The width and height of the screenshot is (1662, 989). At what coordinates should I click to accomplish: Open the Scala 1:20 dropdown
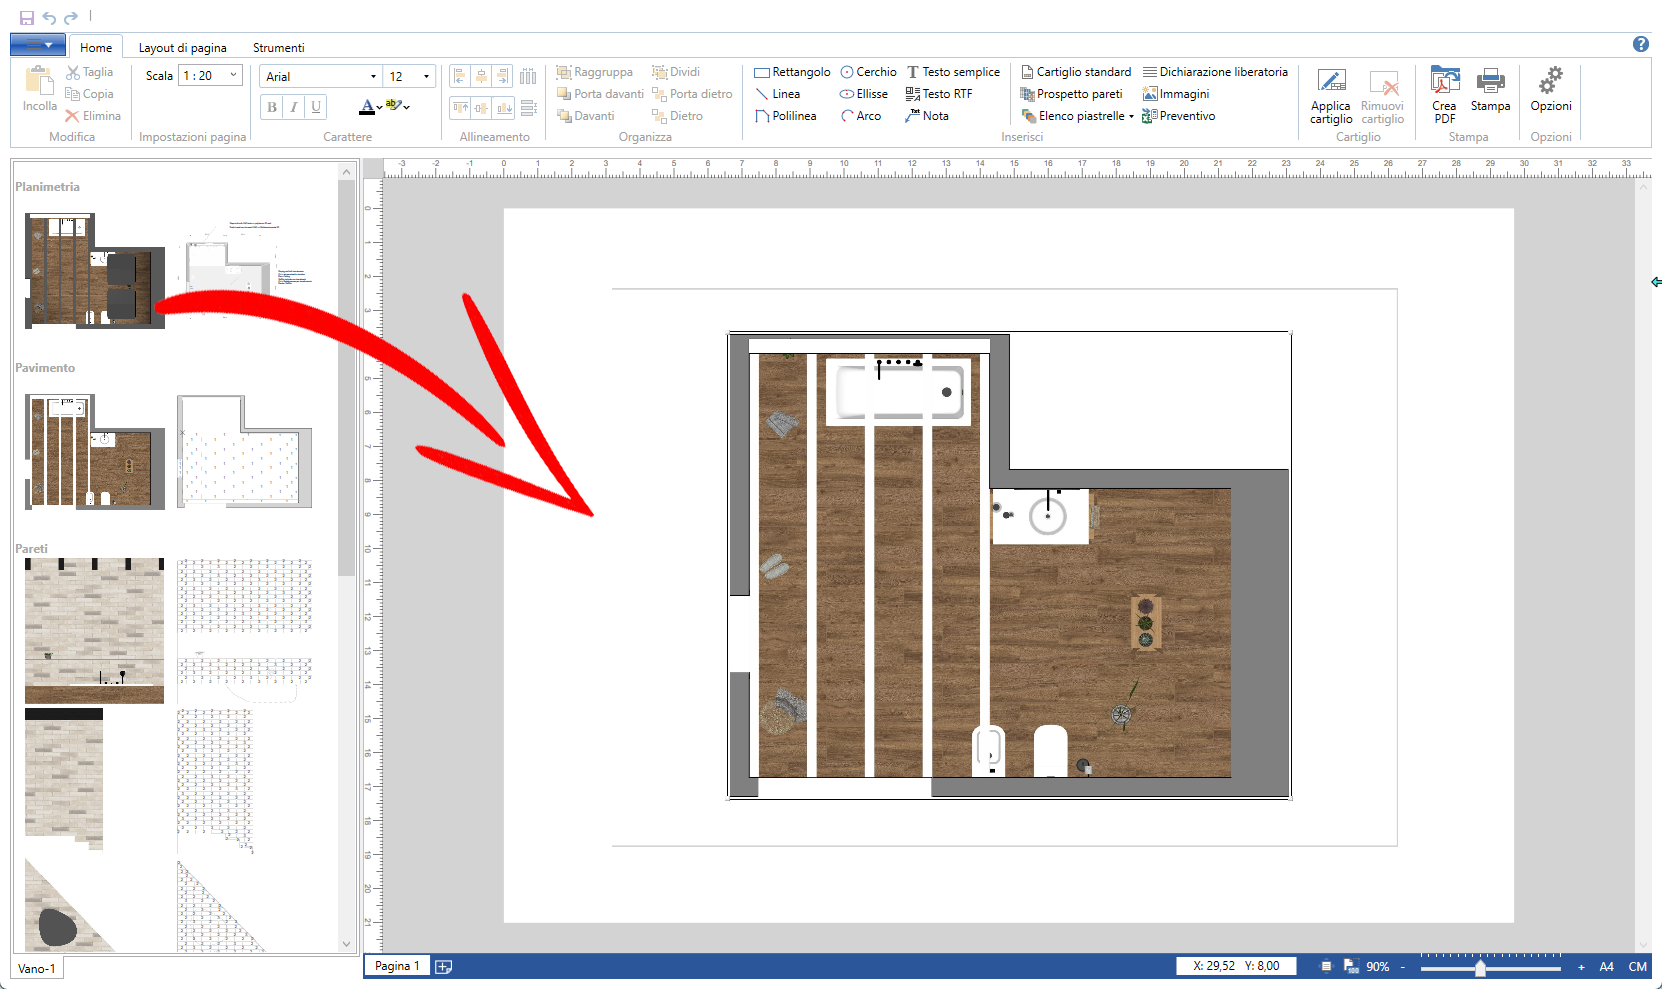coord(233,75)
